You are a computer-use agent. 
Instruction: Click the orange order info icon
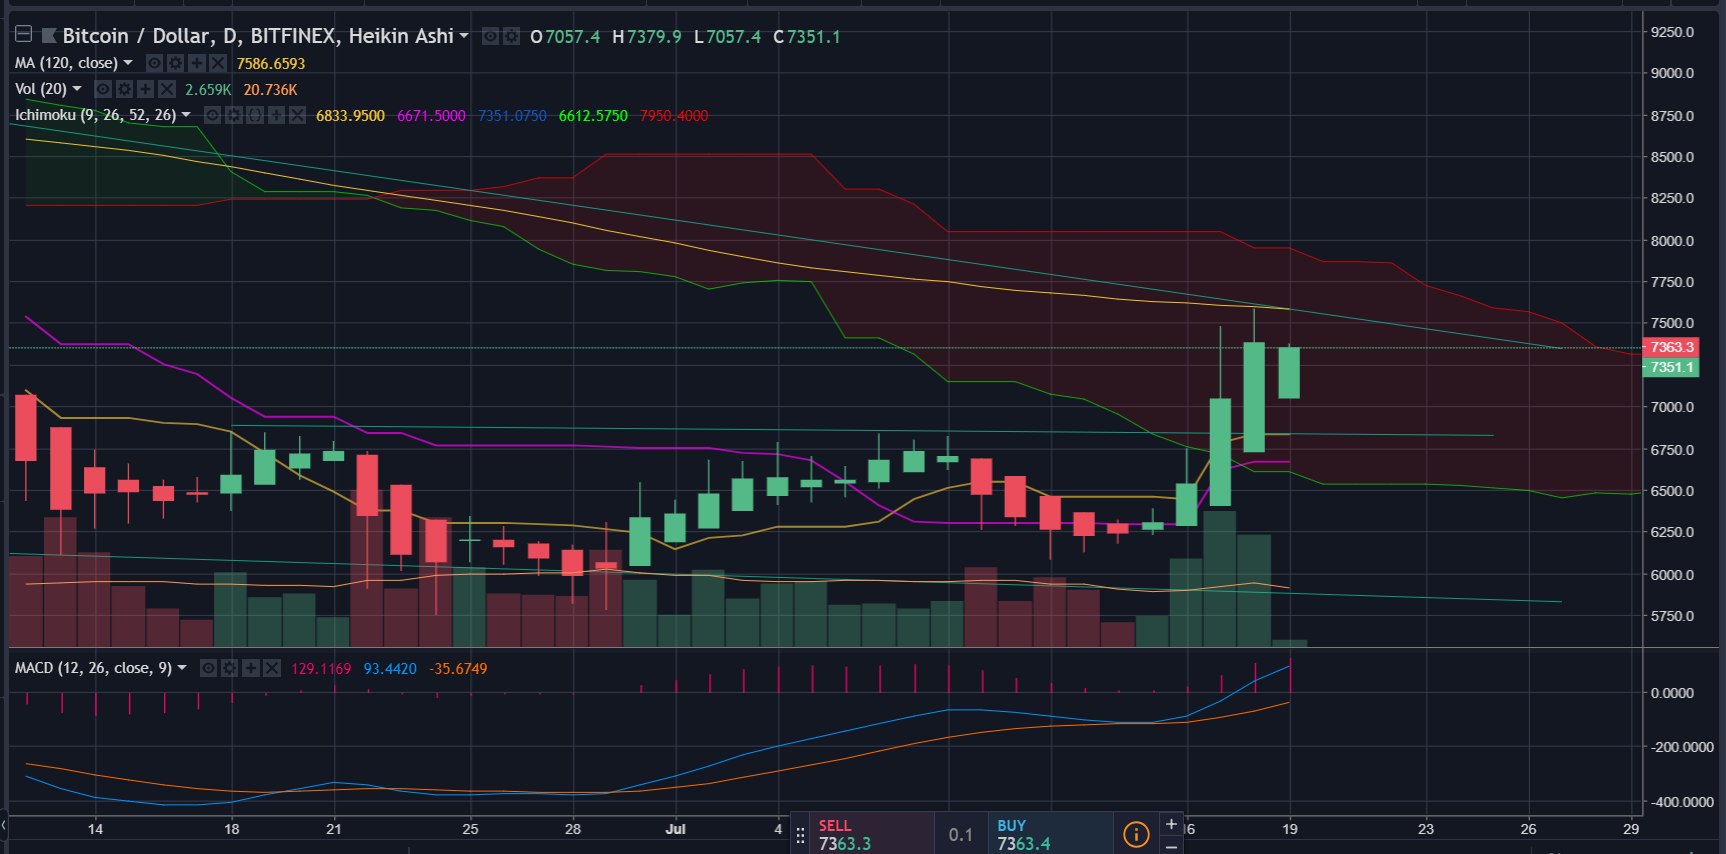click(1136, 834)
